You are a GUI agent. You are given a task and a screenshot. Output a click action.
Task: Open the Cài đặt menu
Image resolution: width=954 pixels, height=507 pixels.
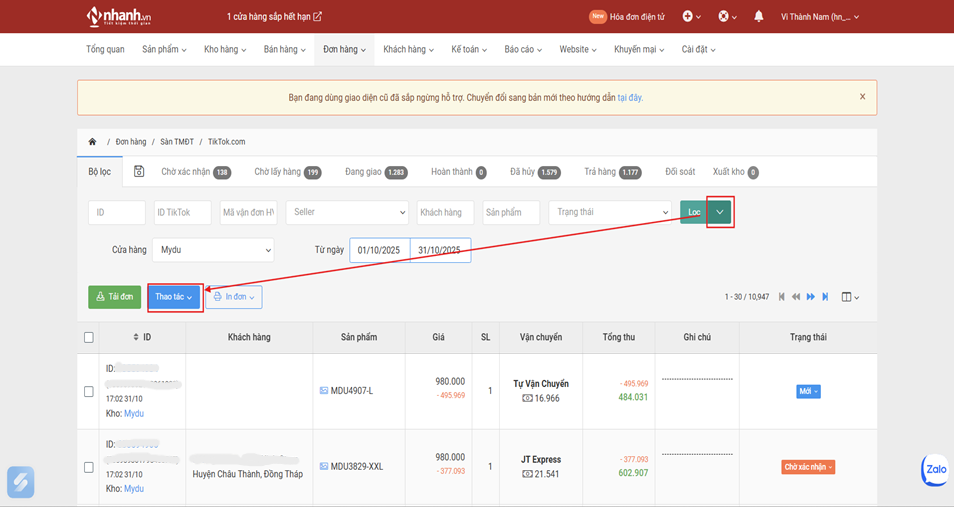click(698, 49)
